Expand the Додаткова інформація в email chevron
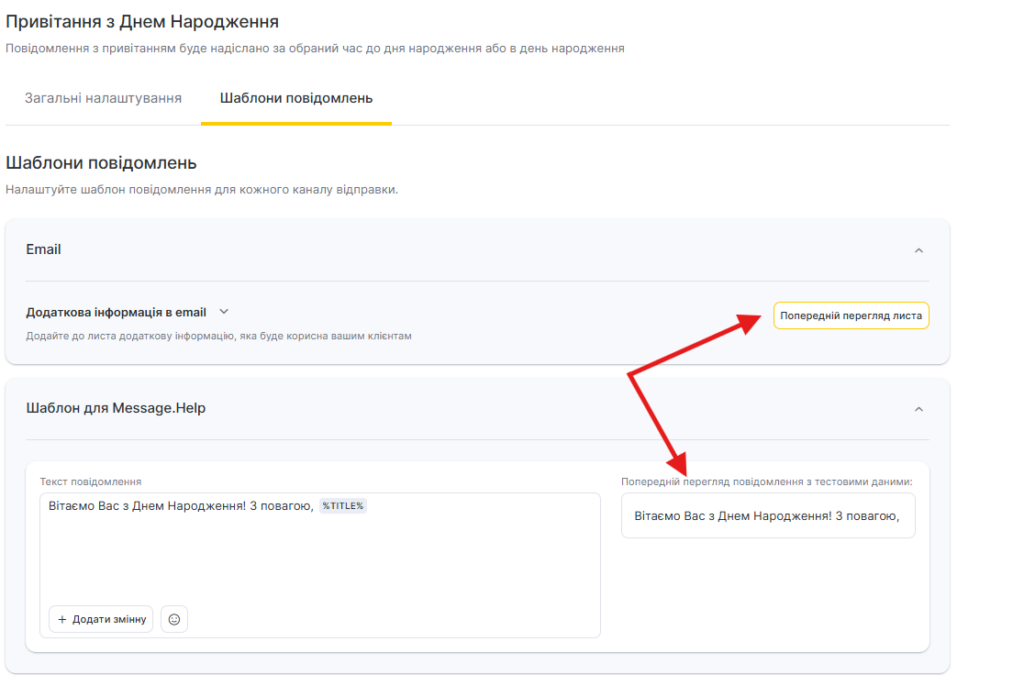1024x697 pixels. pyautogui.click(x=224, y=312)
